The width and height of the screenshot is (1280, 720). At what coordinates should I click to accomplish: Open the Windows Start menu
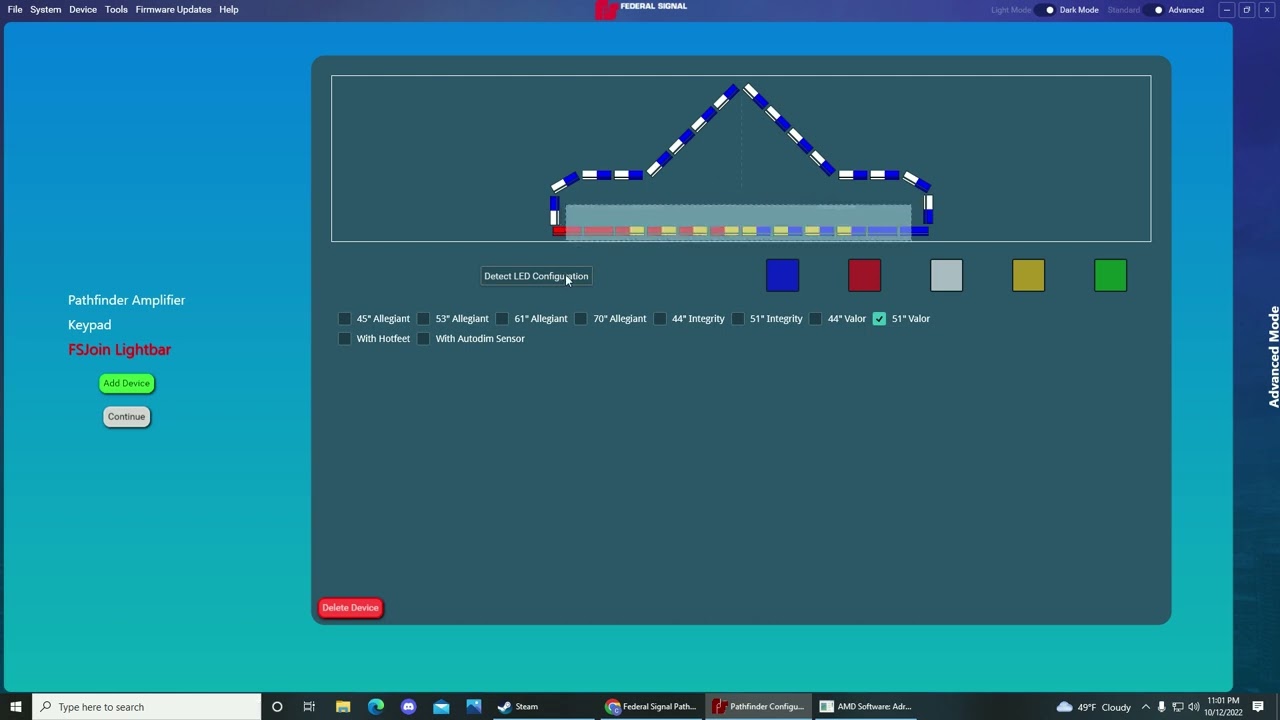point(15,707)
